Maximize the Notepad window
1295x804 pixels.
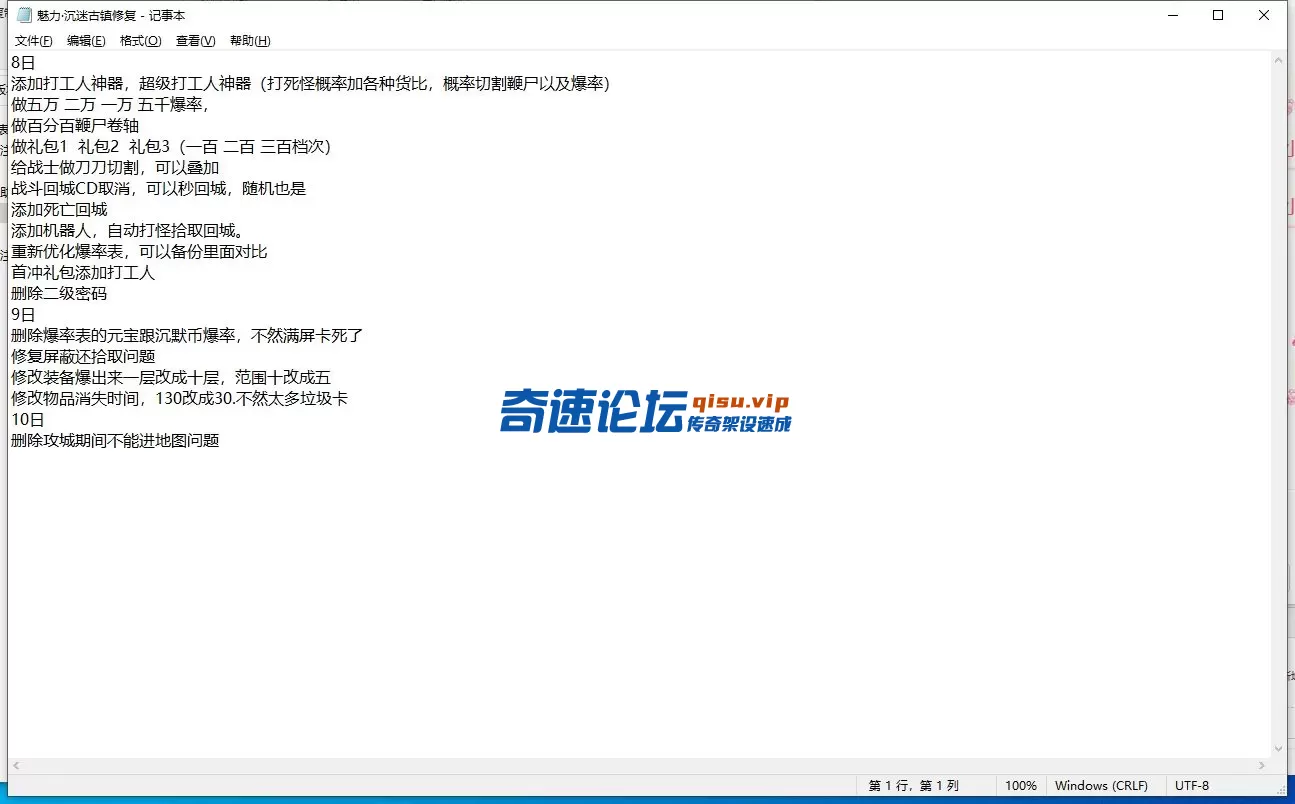pyautogui.click(x=1218, y=15)
